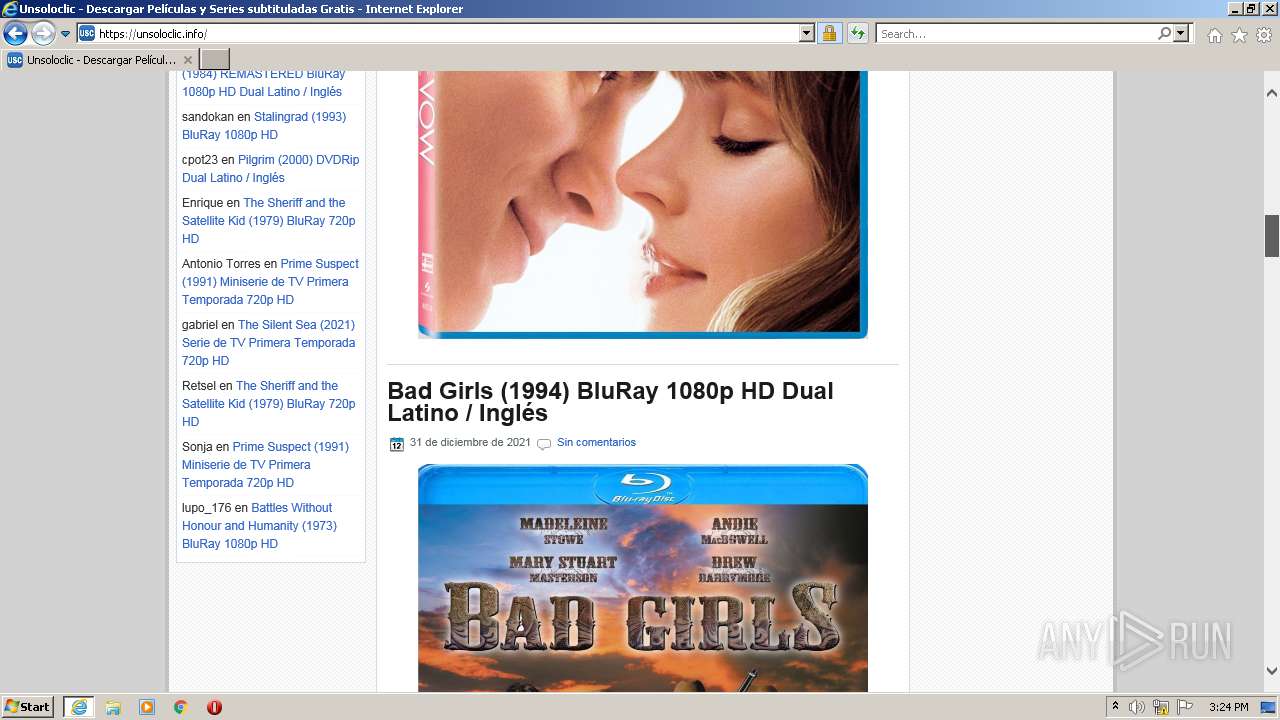Open Battles Without Honour and Humanity link
Viewport: 1280px width, 720px height.
tap(259, 526)
